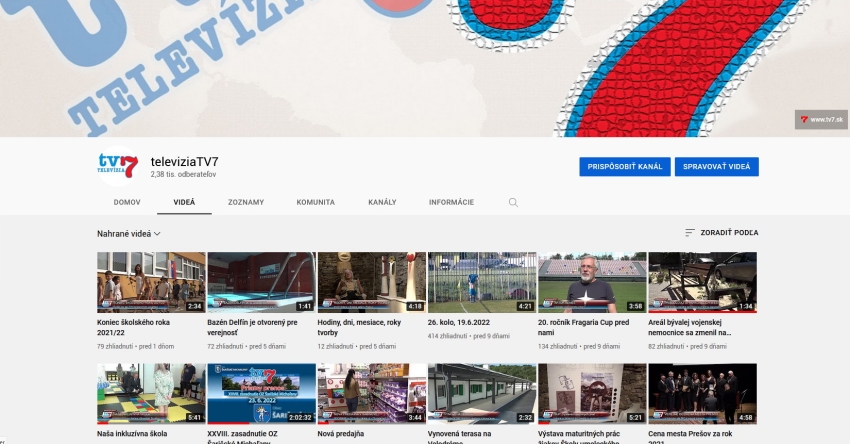Screen dimensions: 850x444
Task: Open the Hodiny, dni, mesiace thumbnail
Action: tap(372, 282)
